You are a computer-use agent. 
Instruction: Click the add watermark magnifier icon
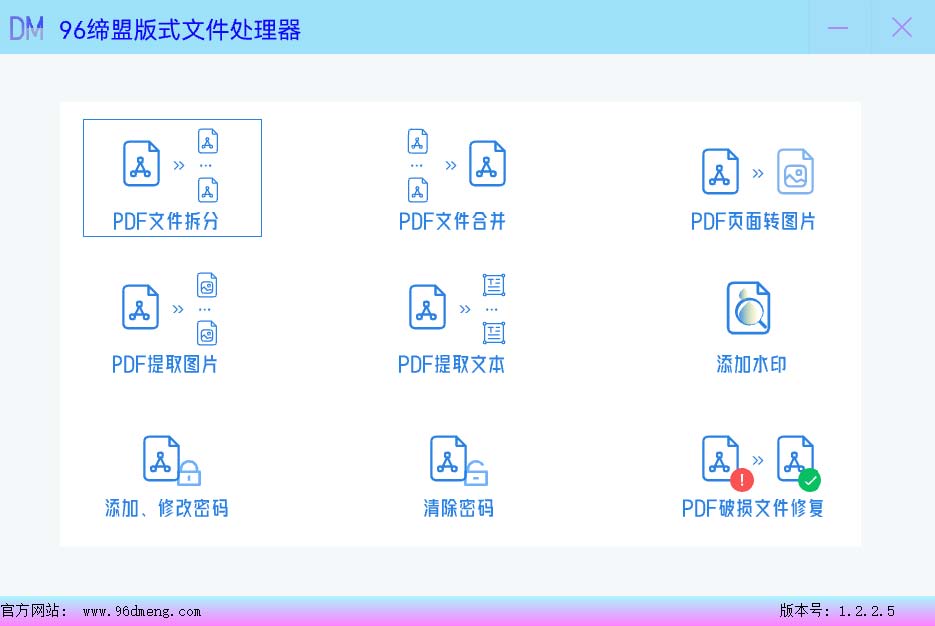pos(749,308)
